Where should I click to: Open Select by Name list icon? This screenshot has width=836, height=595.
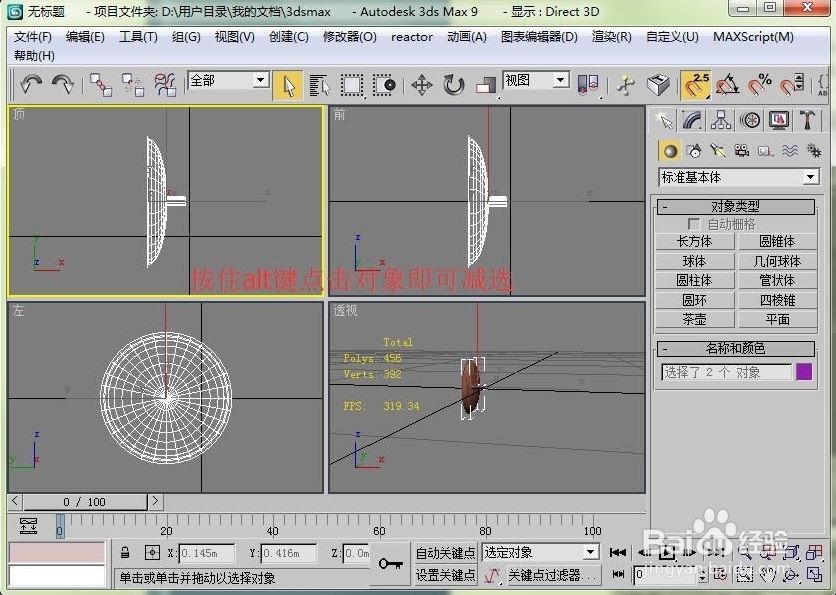pyautogui.click(x=319, y=85)
